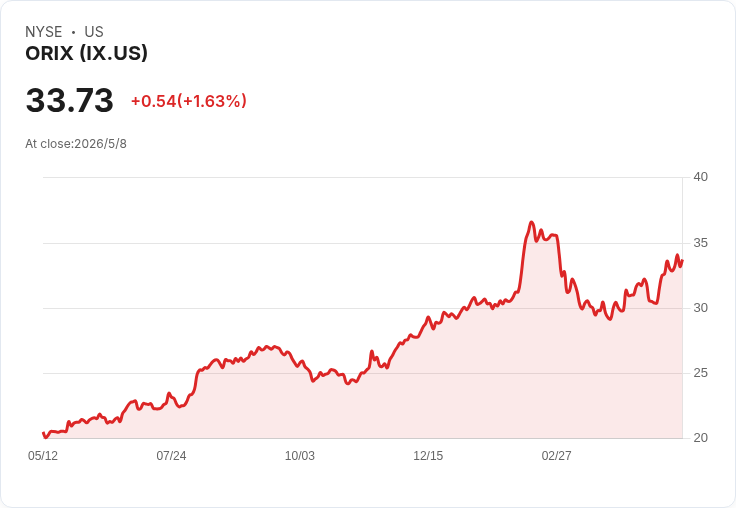Click the NYSE exchange label
The height and width of the screenshot is (508, 736).
pos(44,32)
